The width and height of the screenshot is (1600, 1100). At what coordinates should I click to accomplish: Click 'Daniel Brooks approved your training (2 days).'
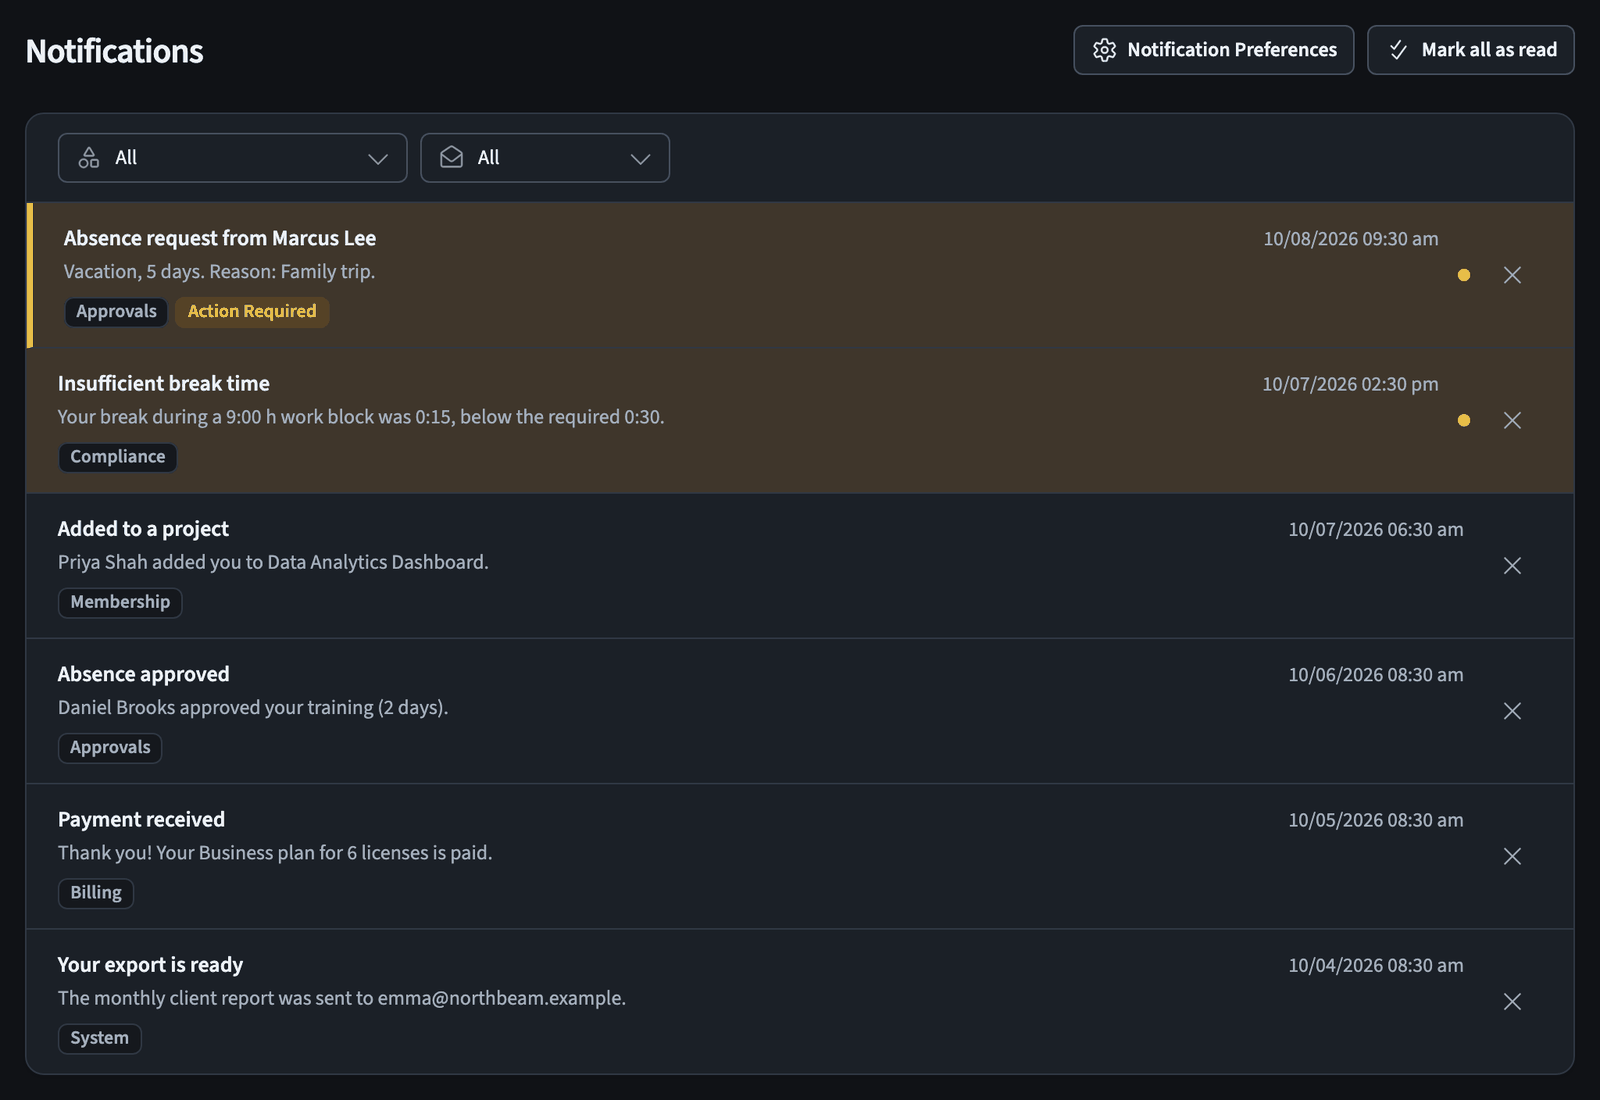(253, 707)
